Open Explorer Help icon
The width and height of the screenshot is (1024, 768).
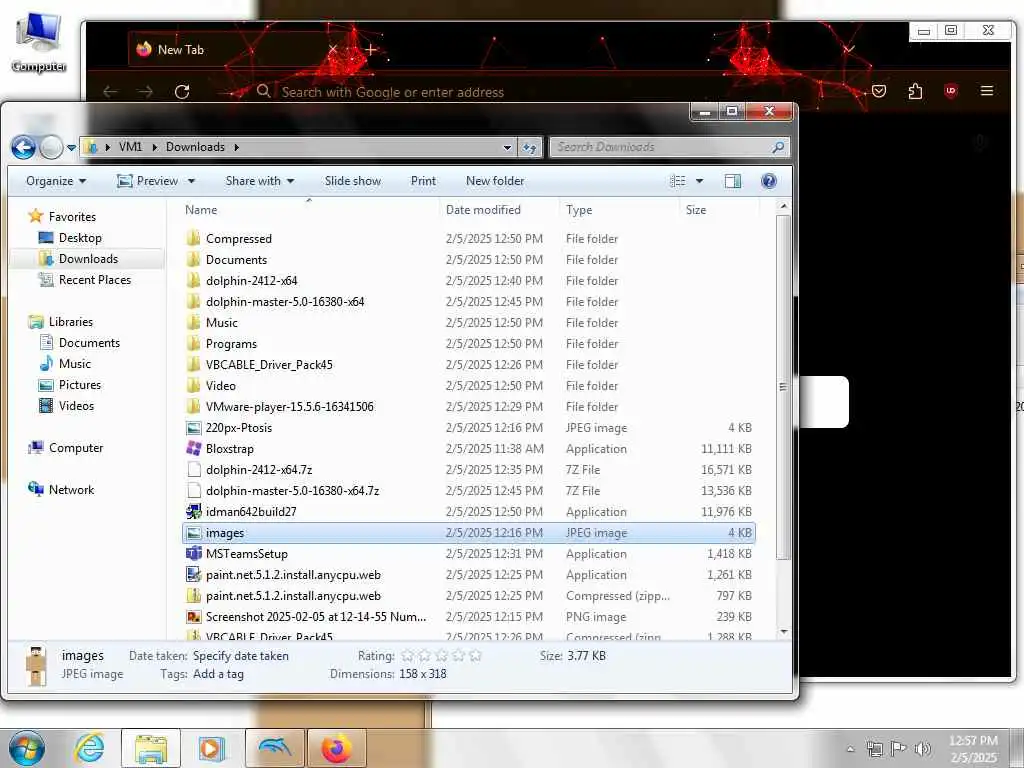tap(769, 181)
